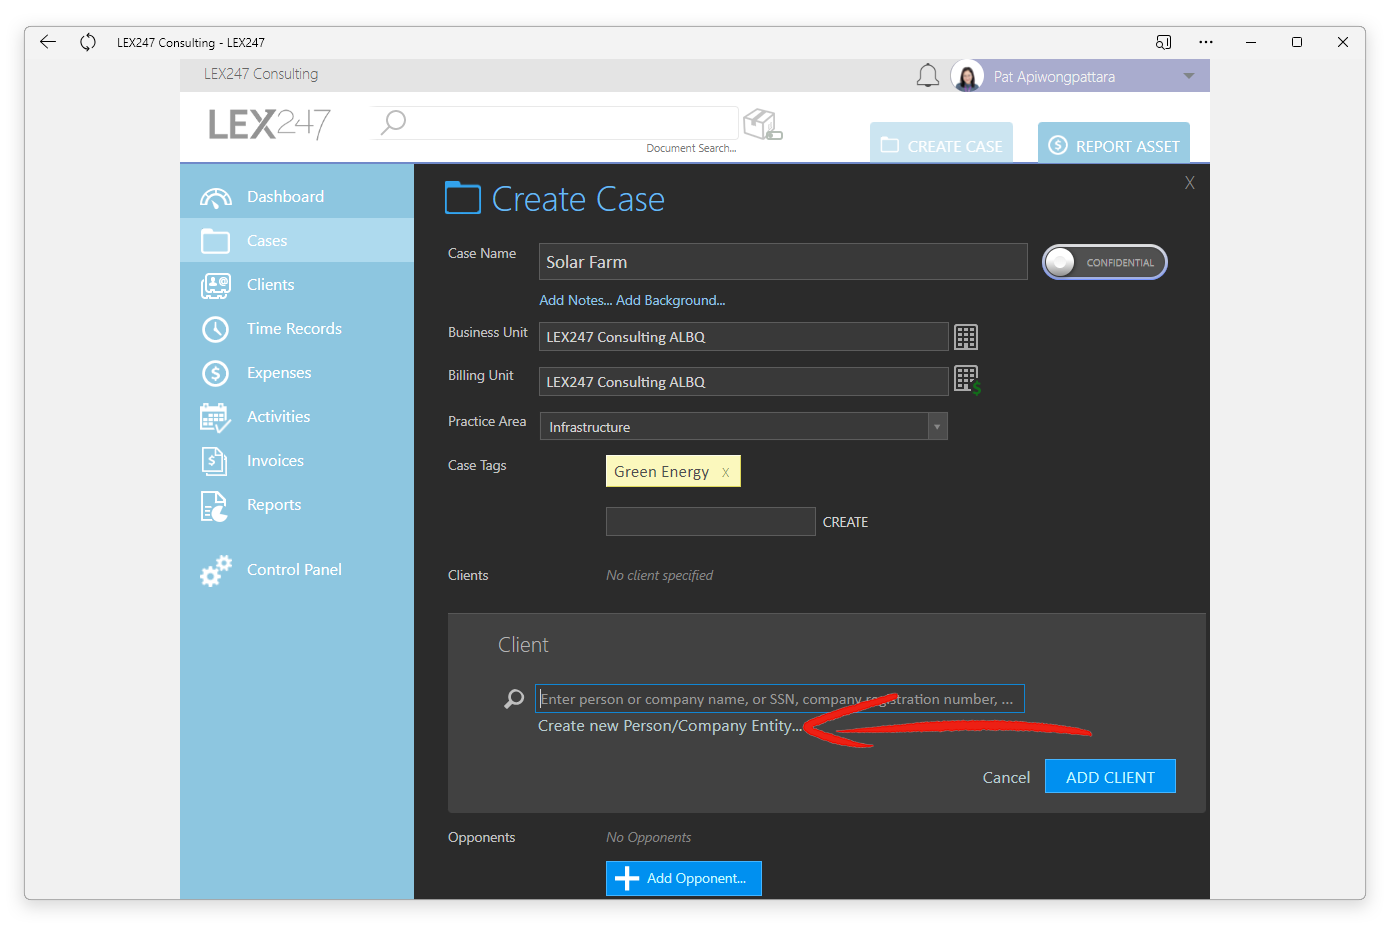Open the Add Background link

(671, 300)
